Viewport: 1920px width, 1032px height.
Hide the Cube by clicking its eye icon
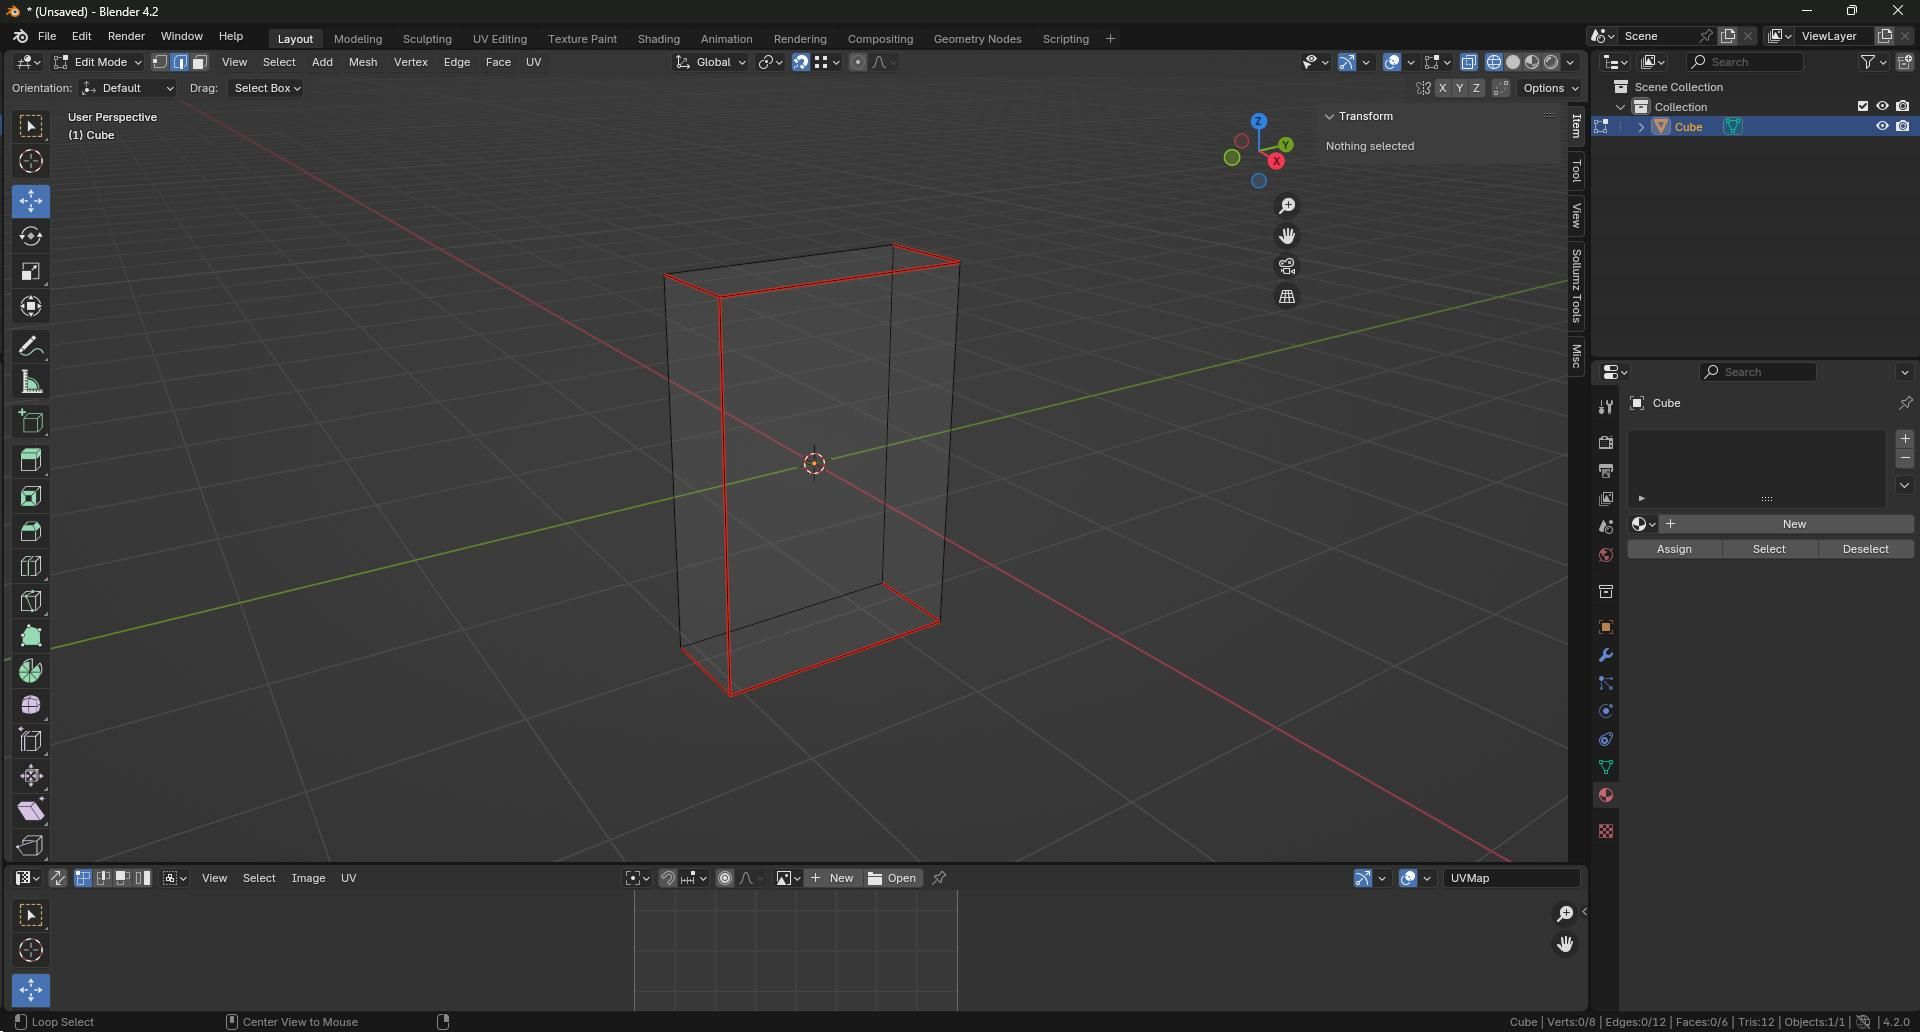(x=1883, y=126)
